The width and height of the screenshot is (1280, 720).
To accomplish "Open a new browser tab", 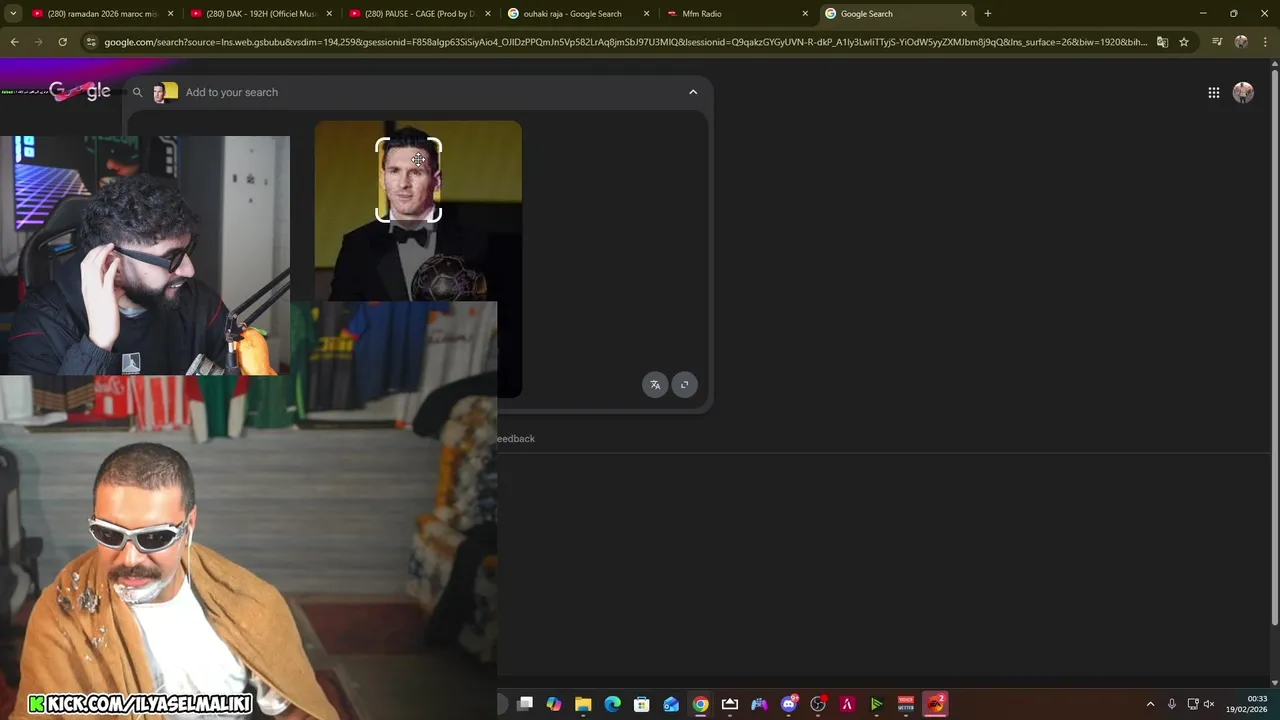I will pos(988,14).
